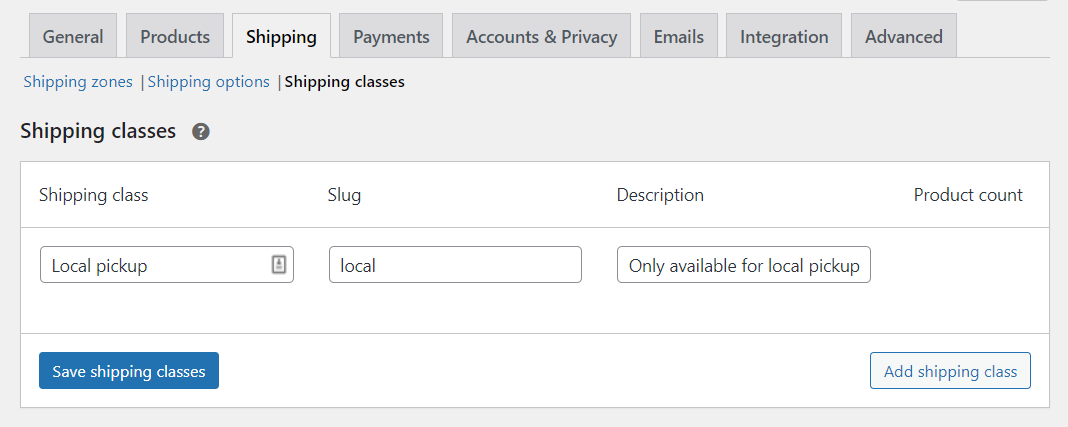The width and height of the screenshot is (1068, 427).
Task: Click the description field for local pickup
Action: [x=743, y=265]
